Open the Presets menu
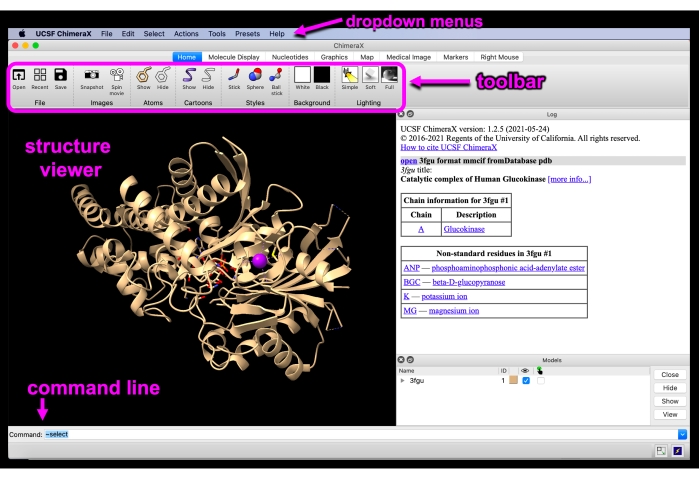 (247, 33)
